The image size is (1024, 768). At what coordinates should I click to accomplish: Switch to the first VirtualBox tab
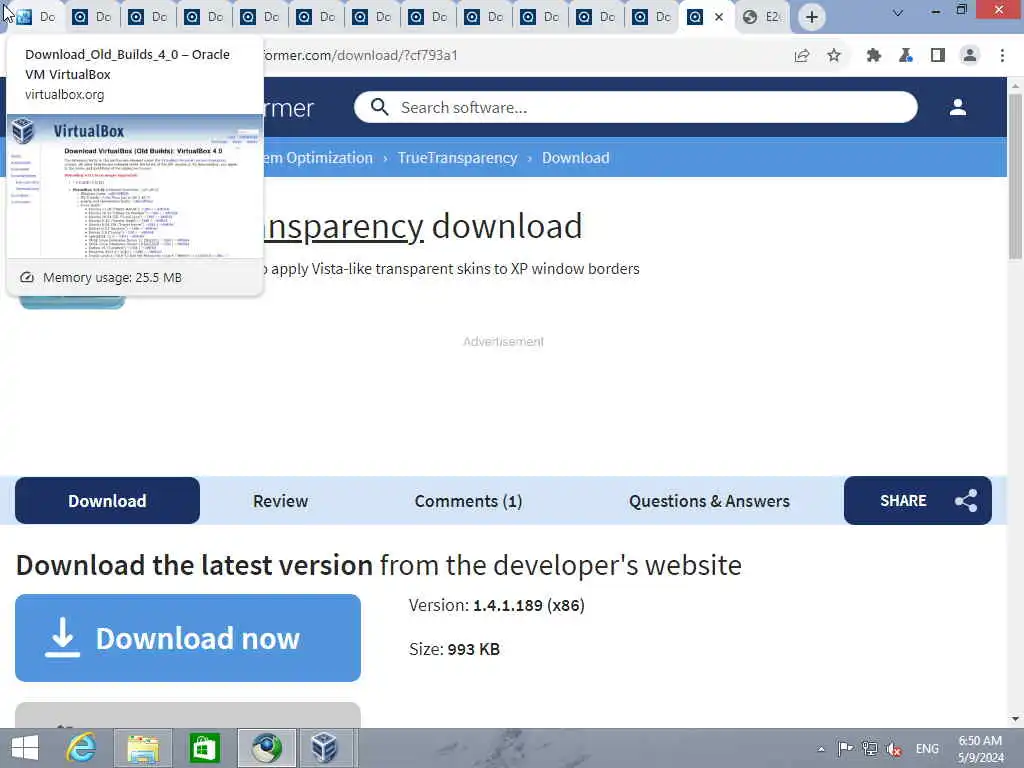click(x=35, y=17)
